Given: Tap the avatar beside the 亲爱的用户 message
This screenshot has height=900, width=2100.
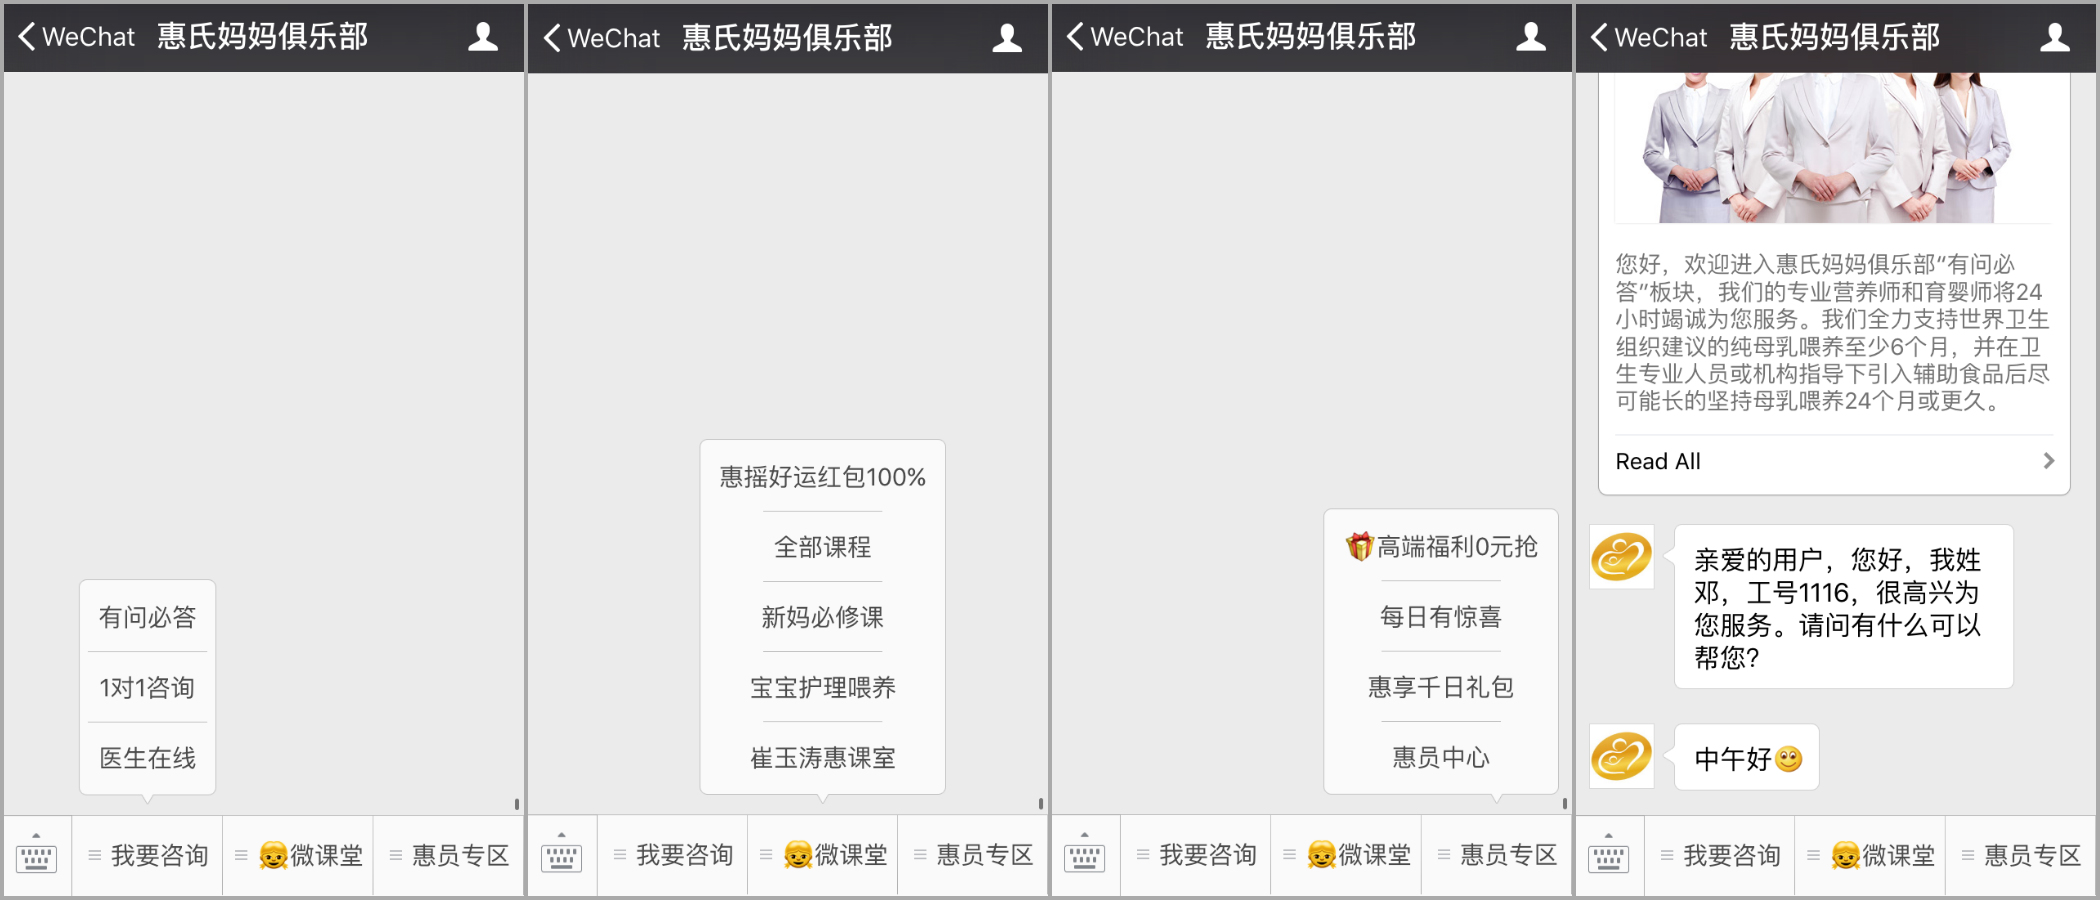Looking at the screenshot, I should [1622, 557].
